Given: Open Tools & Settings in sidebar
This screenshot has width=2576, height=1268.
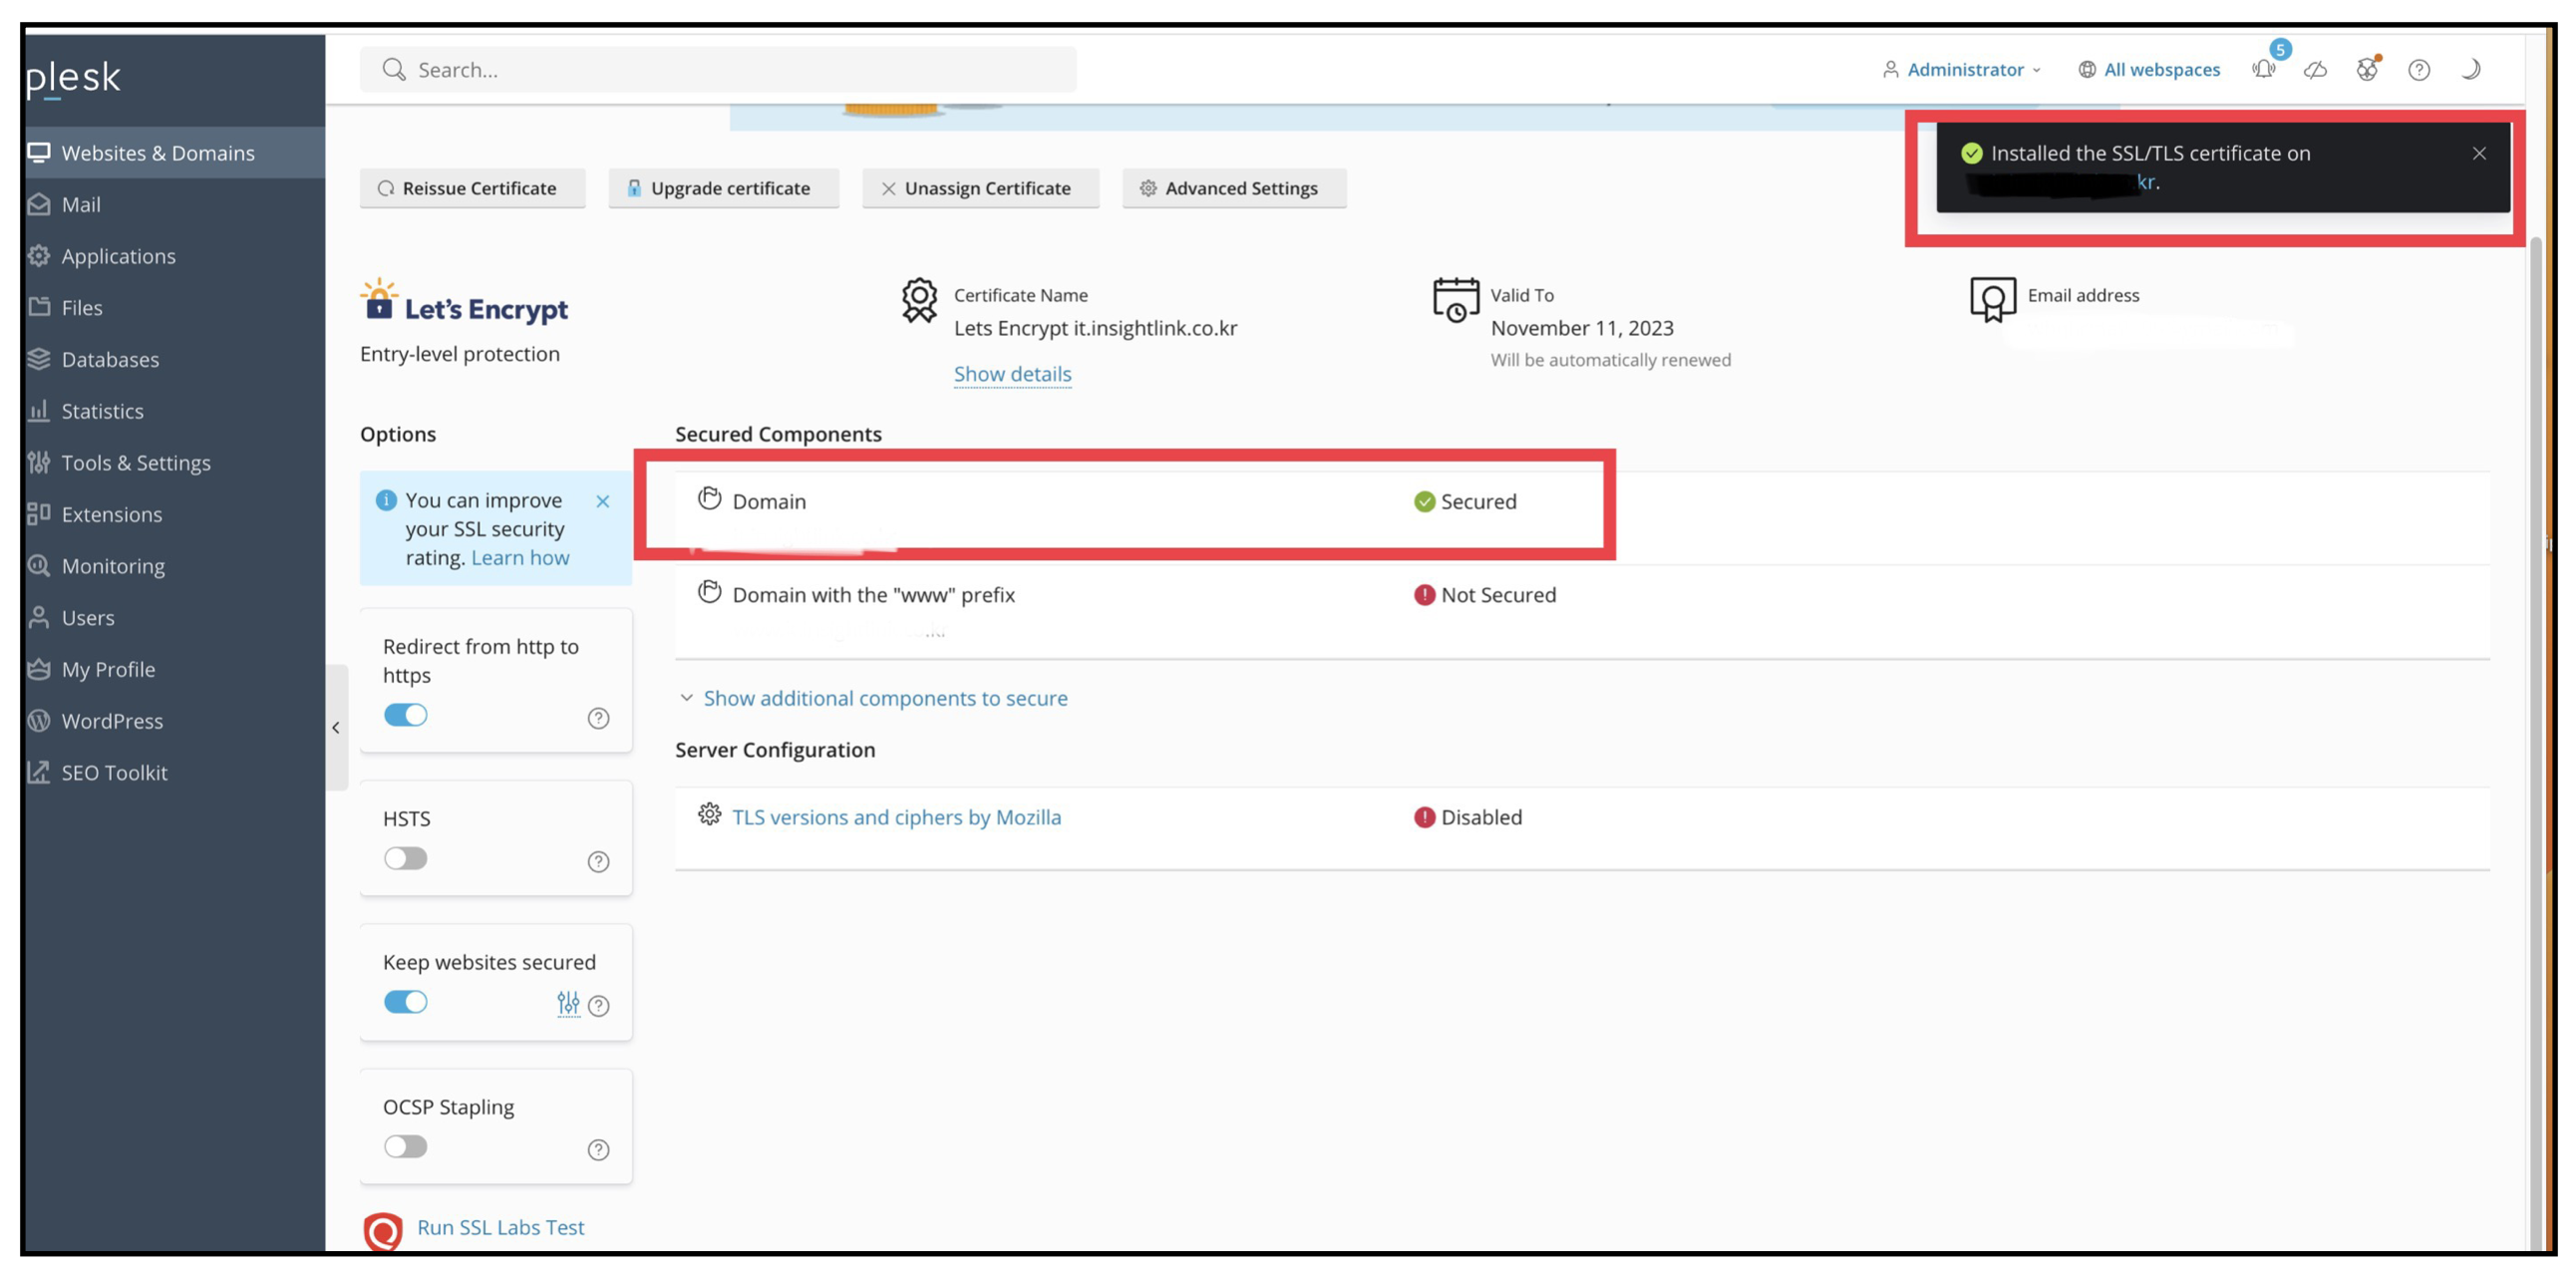Looking at the screenshot, I should [x=135, y=462].
